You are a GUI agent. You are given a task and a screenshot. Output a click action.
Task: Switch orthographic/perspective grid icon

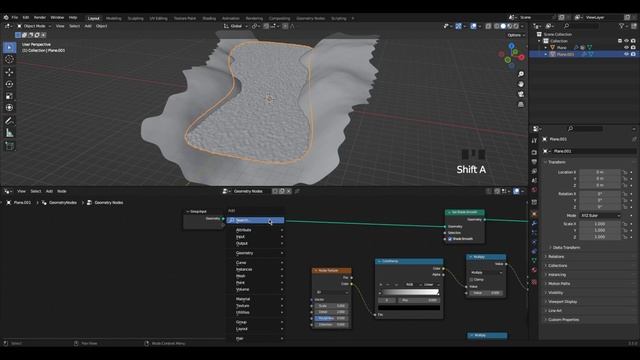tap(521, 104)
